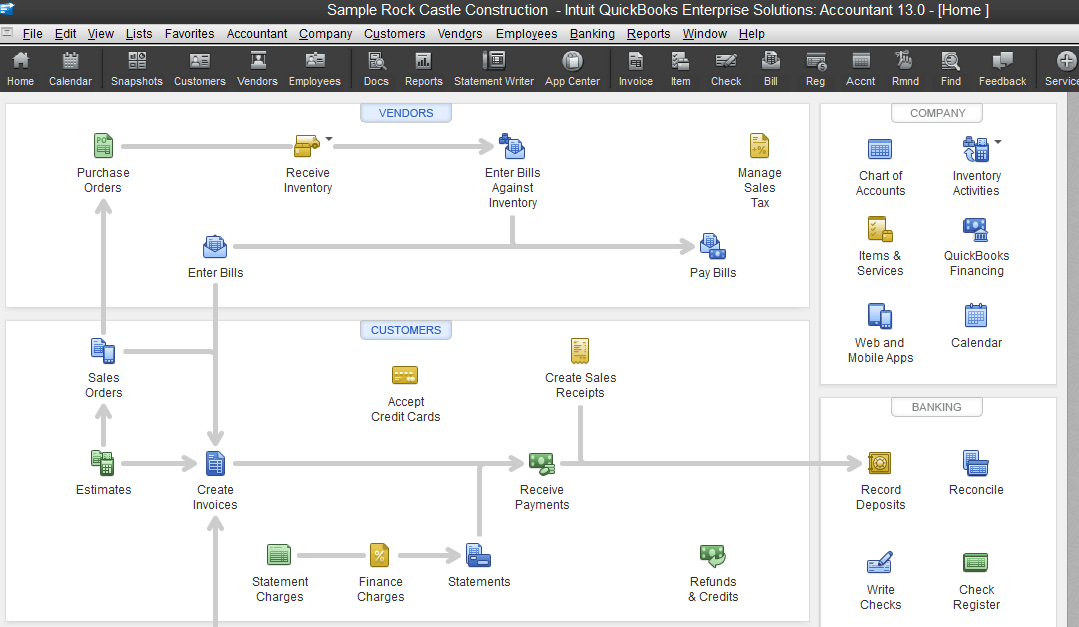Click the Record Deposits icon
1079x627 pixels.
[x=880, y=463]
